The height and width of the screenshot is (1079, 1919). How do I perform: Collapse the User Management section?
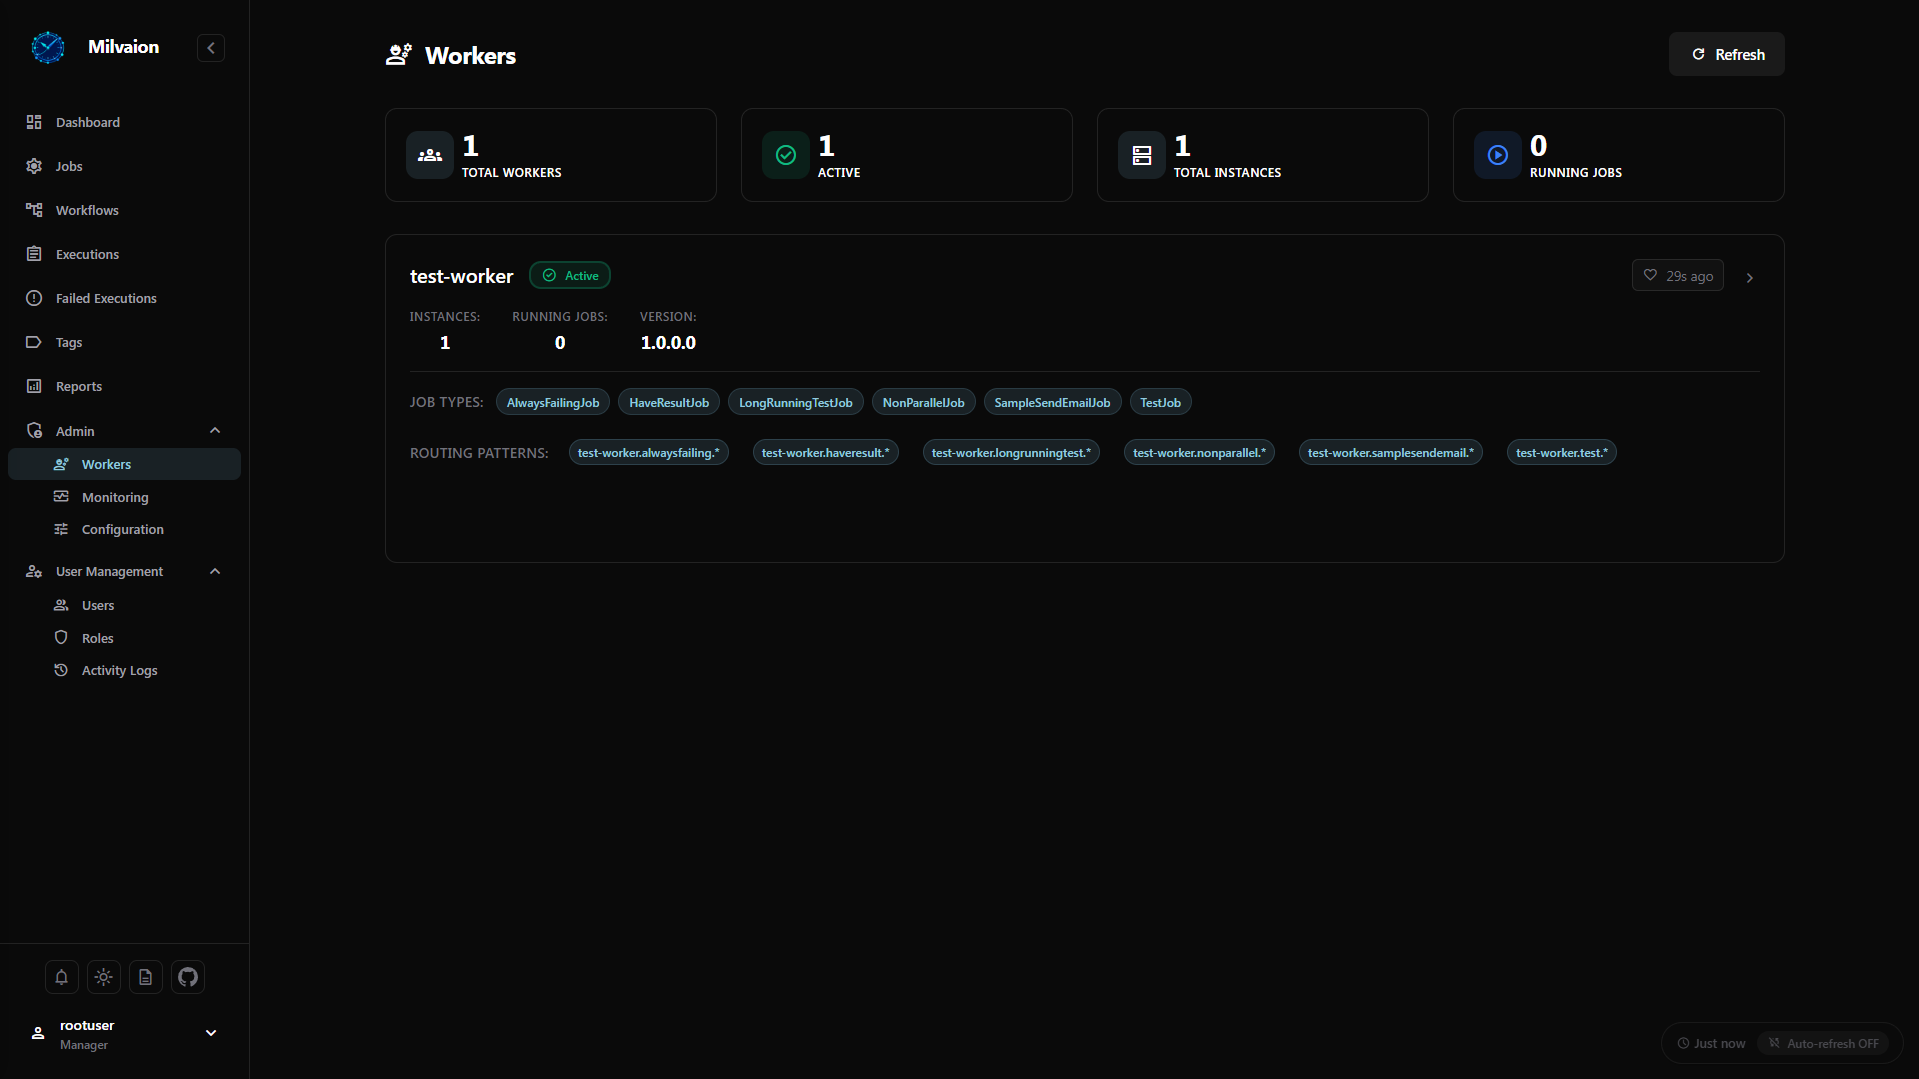point(215,571)
